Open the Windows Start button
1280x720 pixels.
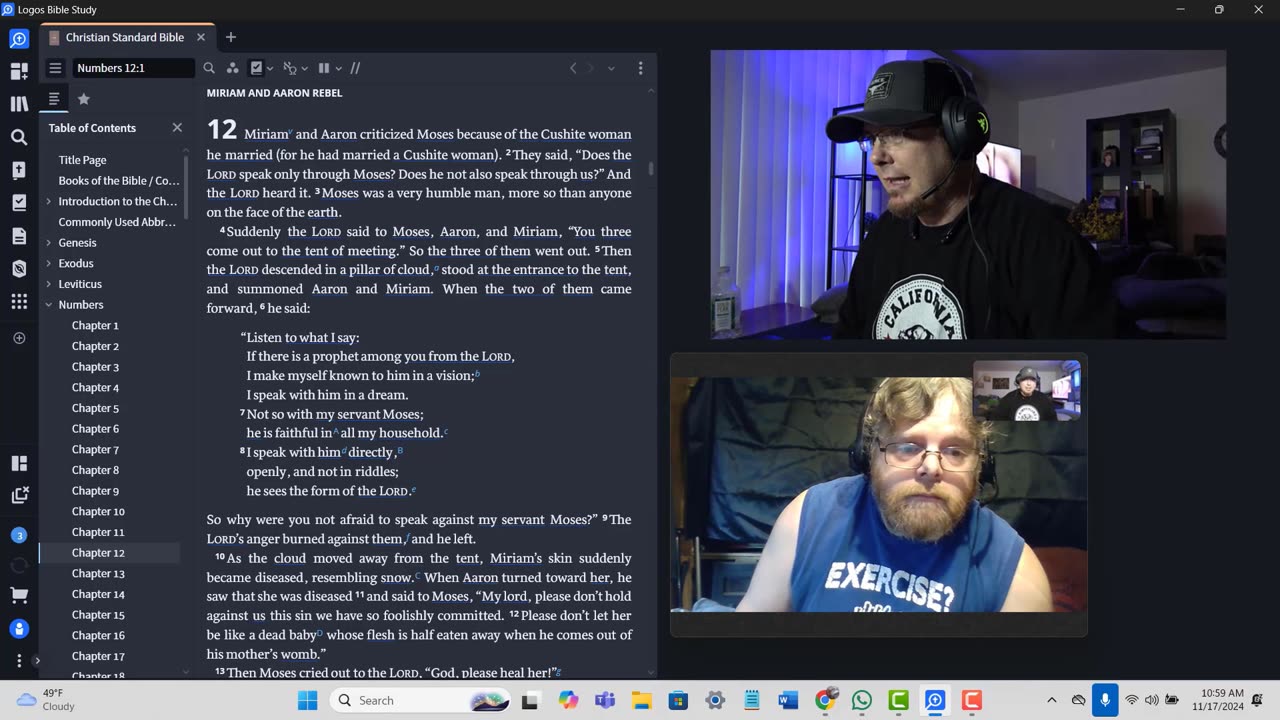(307, 700)
